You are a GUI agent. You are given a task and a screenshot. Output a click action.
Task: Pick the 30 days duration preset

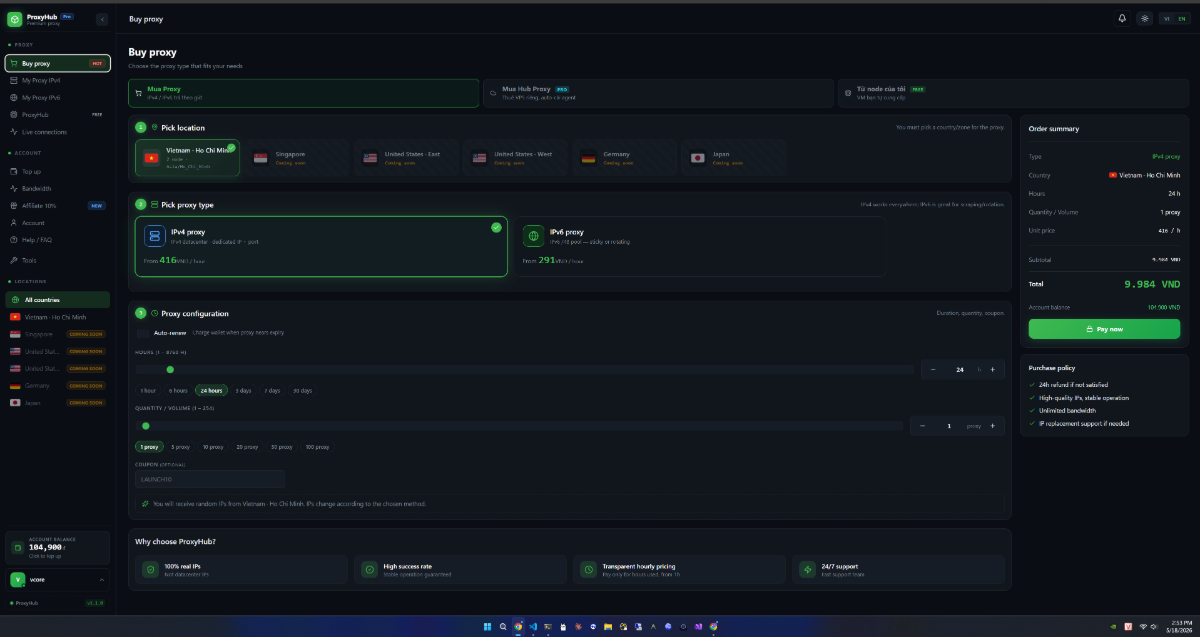tap(302, 390)
